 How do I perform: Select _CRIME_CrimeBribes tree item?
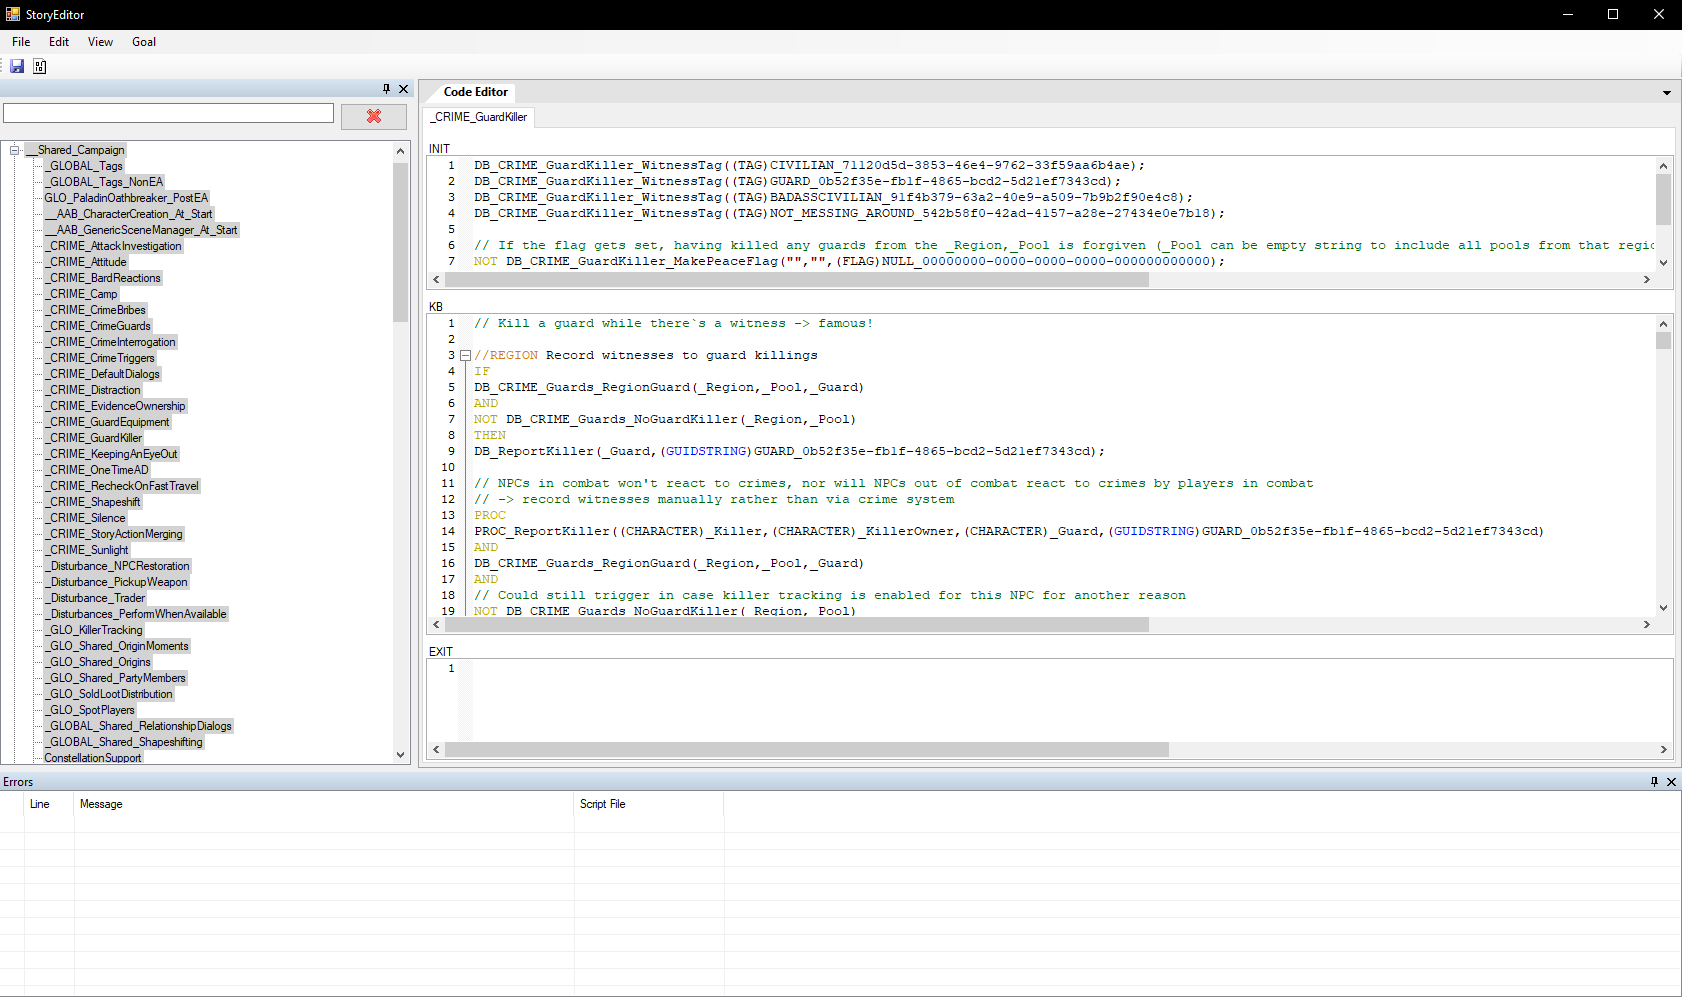[x=95, y=310]
